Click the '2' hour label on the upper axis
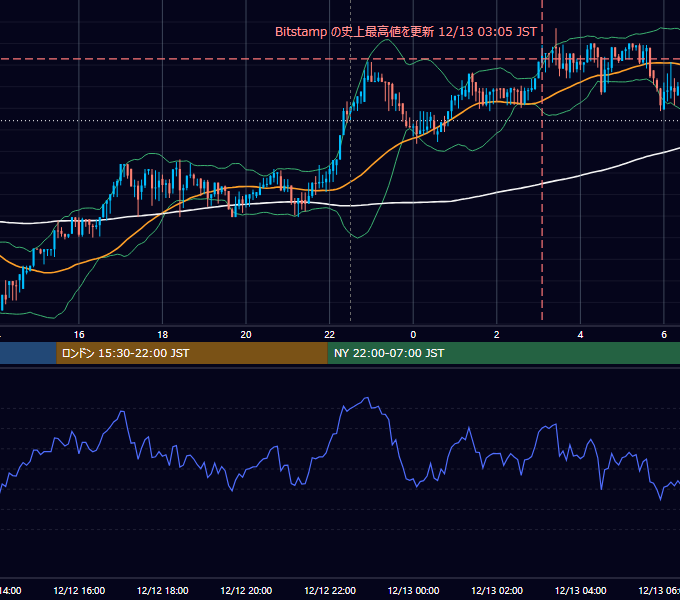The height and width of the screenshot is (600, 680). pos(497,335)
